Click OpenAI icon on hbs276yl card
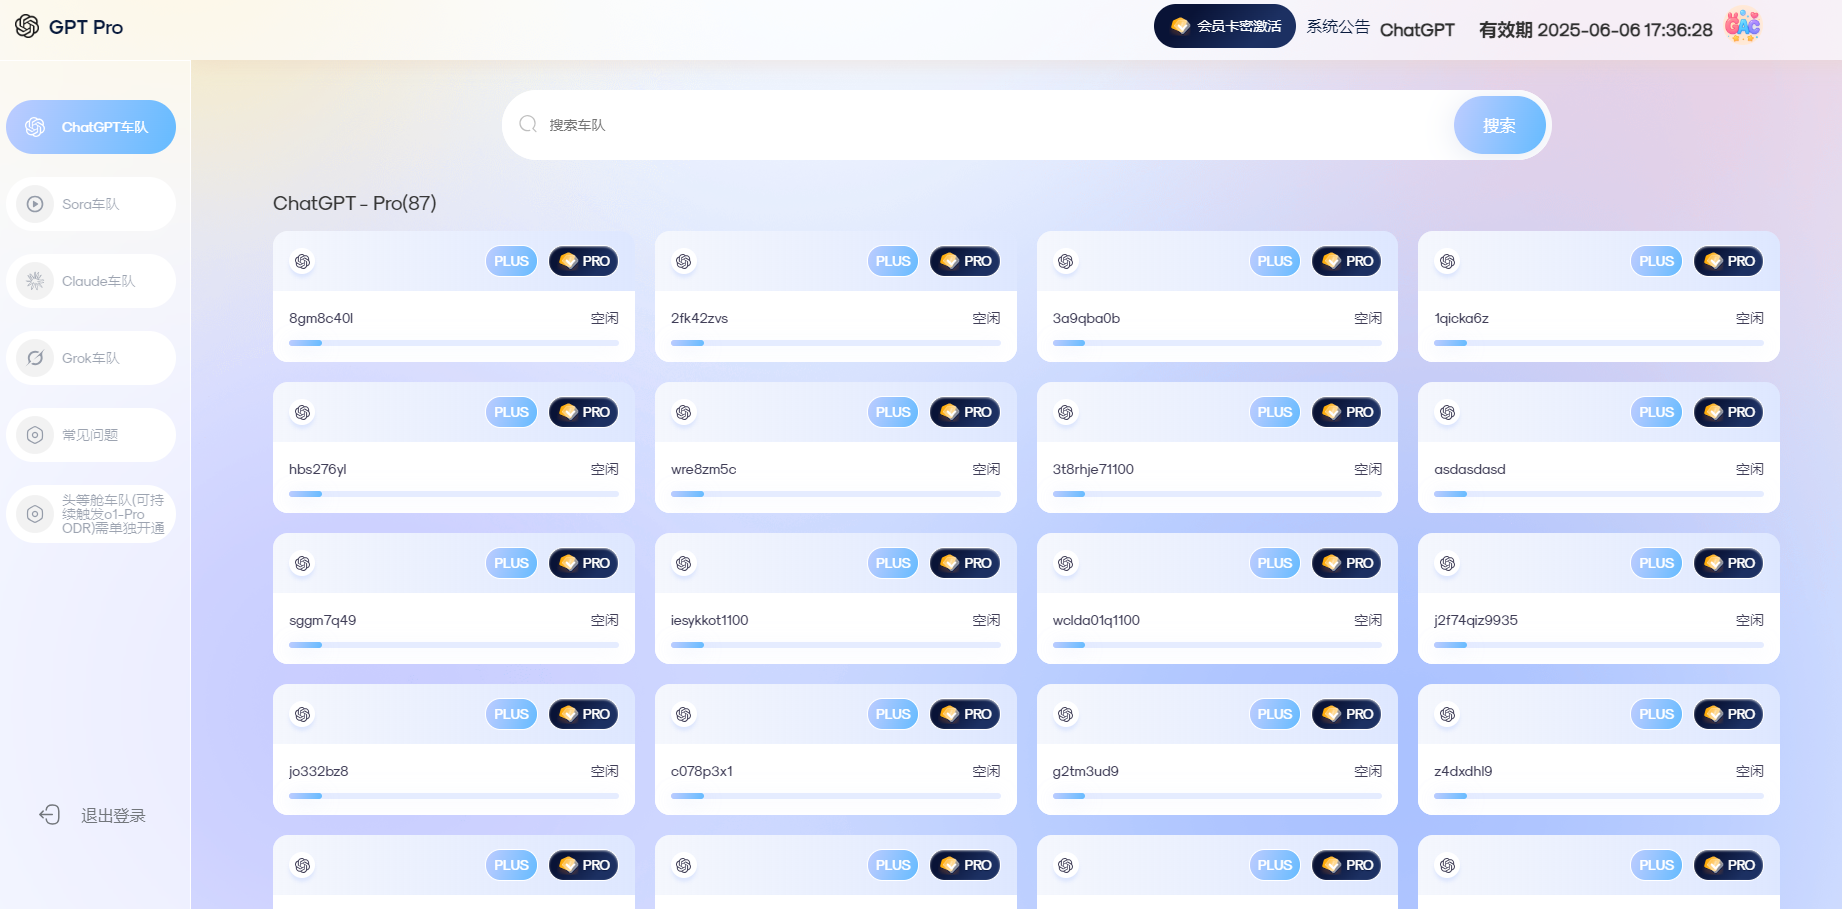The width and height of the screenshot is (1842, 909). tap(302, 412)
